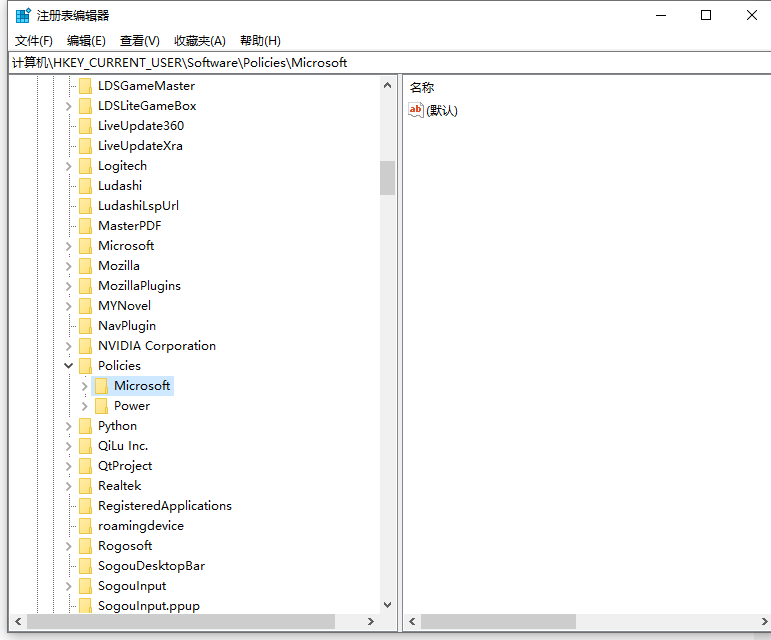
Task: Open the 编辑(E) menu
Action: click(x=86, y=41)
